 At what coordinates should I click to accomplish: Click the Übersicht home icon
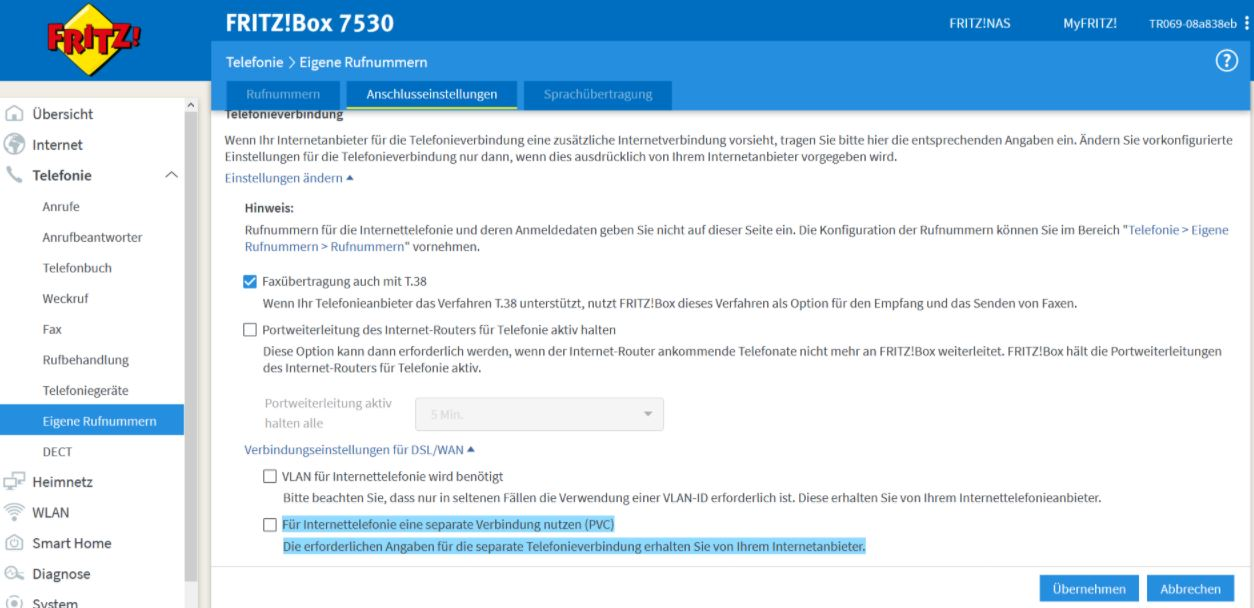point(14,114)
